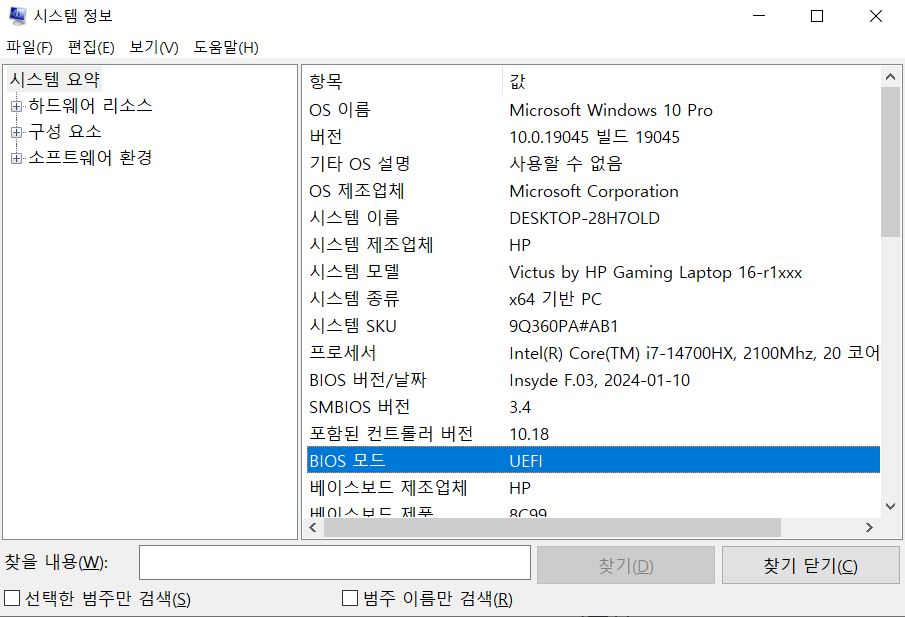Screen dimensions: 905x617
Task: Click value 9Q360PA#AB1
Action: pyautogui.click(x=563, y=326)
